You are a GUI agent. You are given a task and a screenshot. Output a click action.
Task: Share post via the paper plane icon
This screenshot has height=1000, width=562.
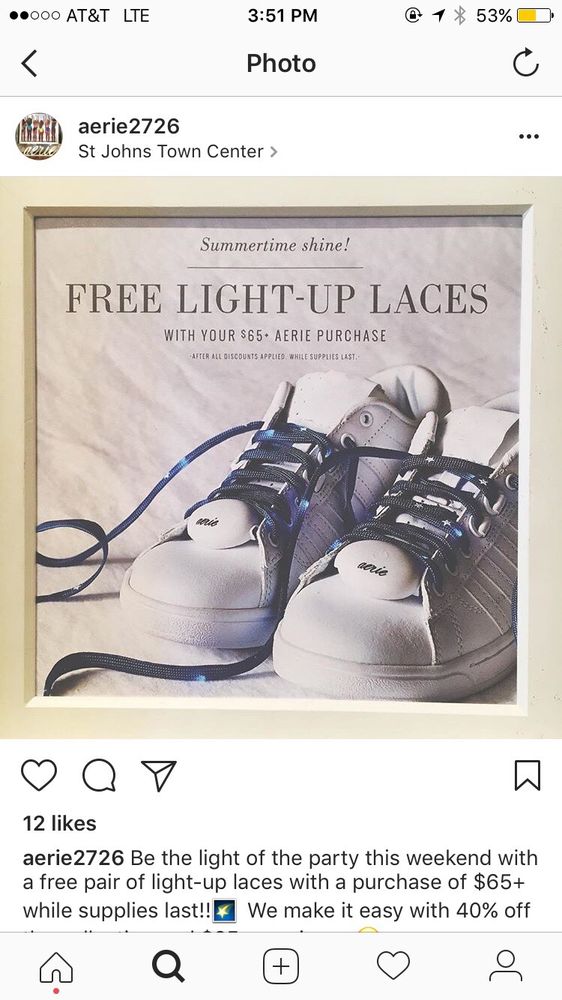coord(158,776)
